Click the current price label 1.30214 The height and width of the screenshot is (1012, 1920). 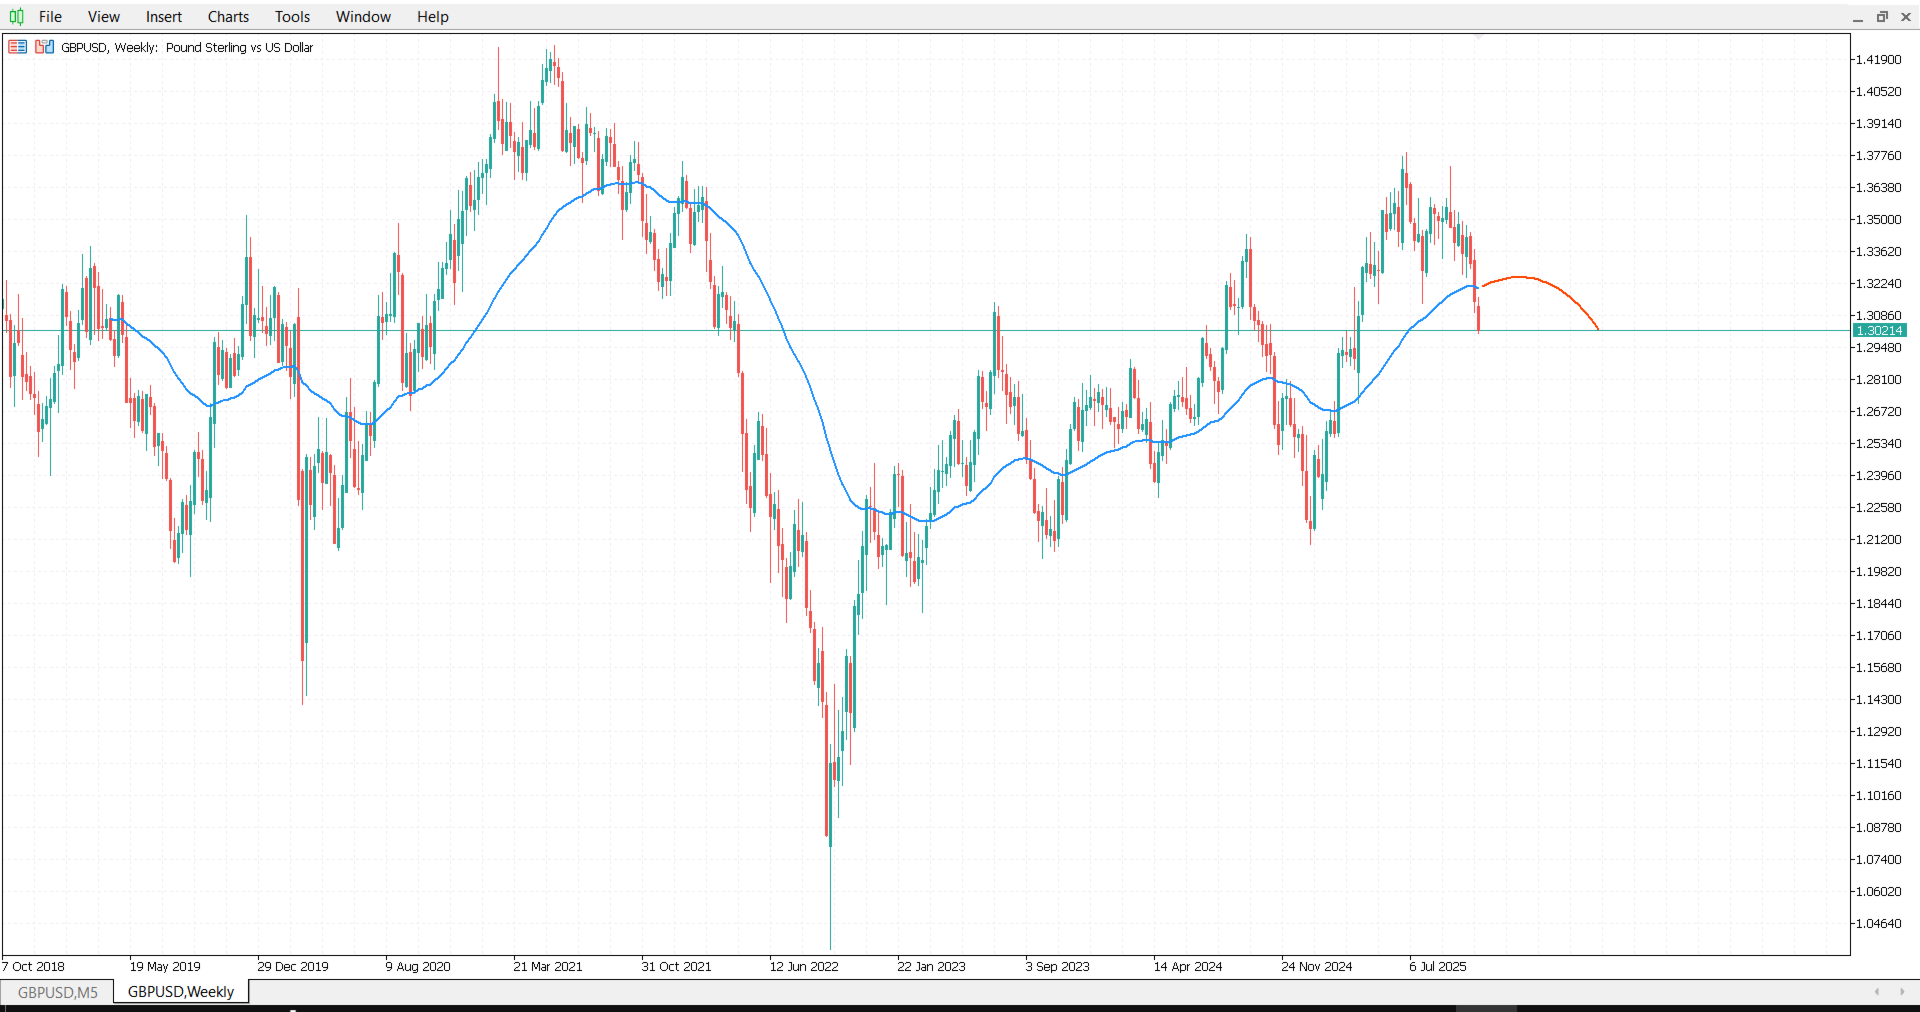tap(1880, 331)
